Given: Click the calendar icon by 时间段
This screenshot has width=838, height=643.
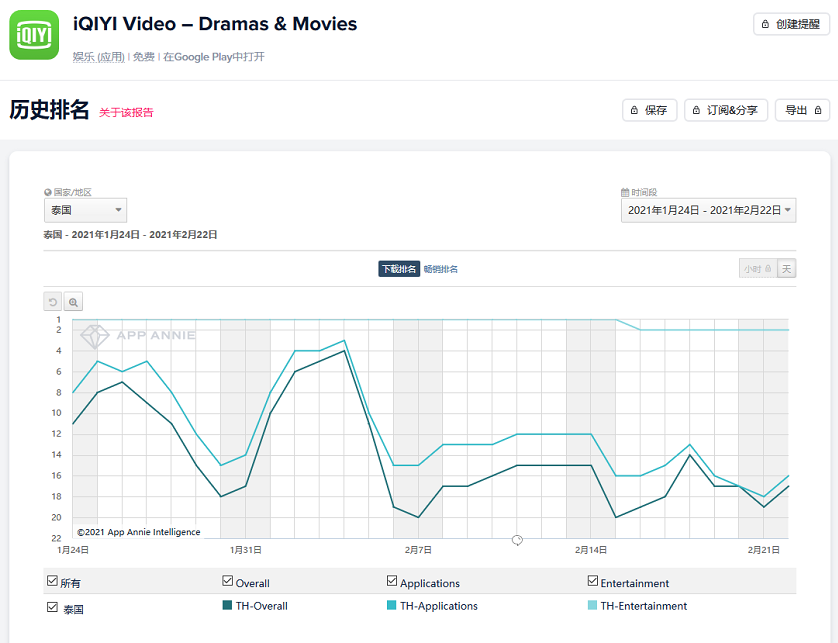Looking at the screenshot, I should [625, 192].
